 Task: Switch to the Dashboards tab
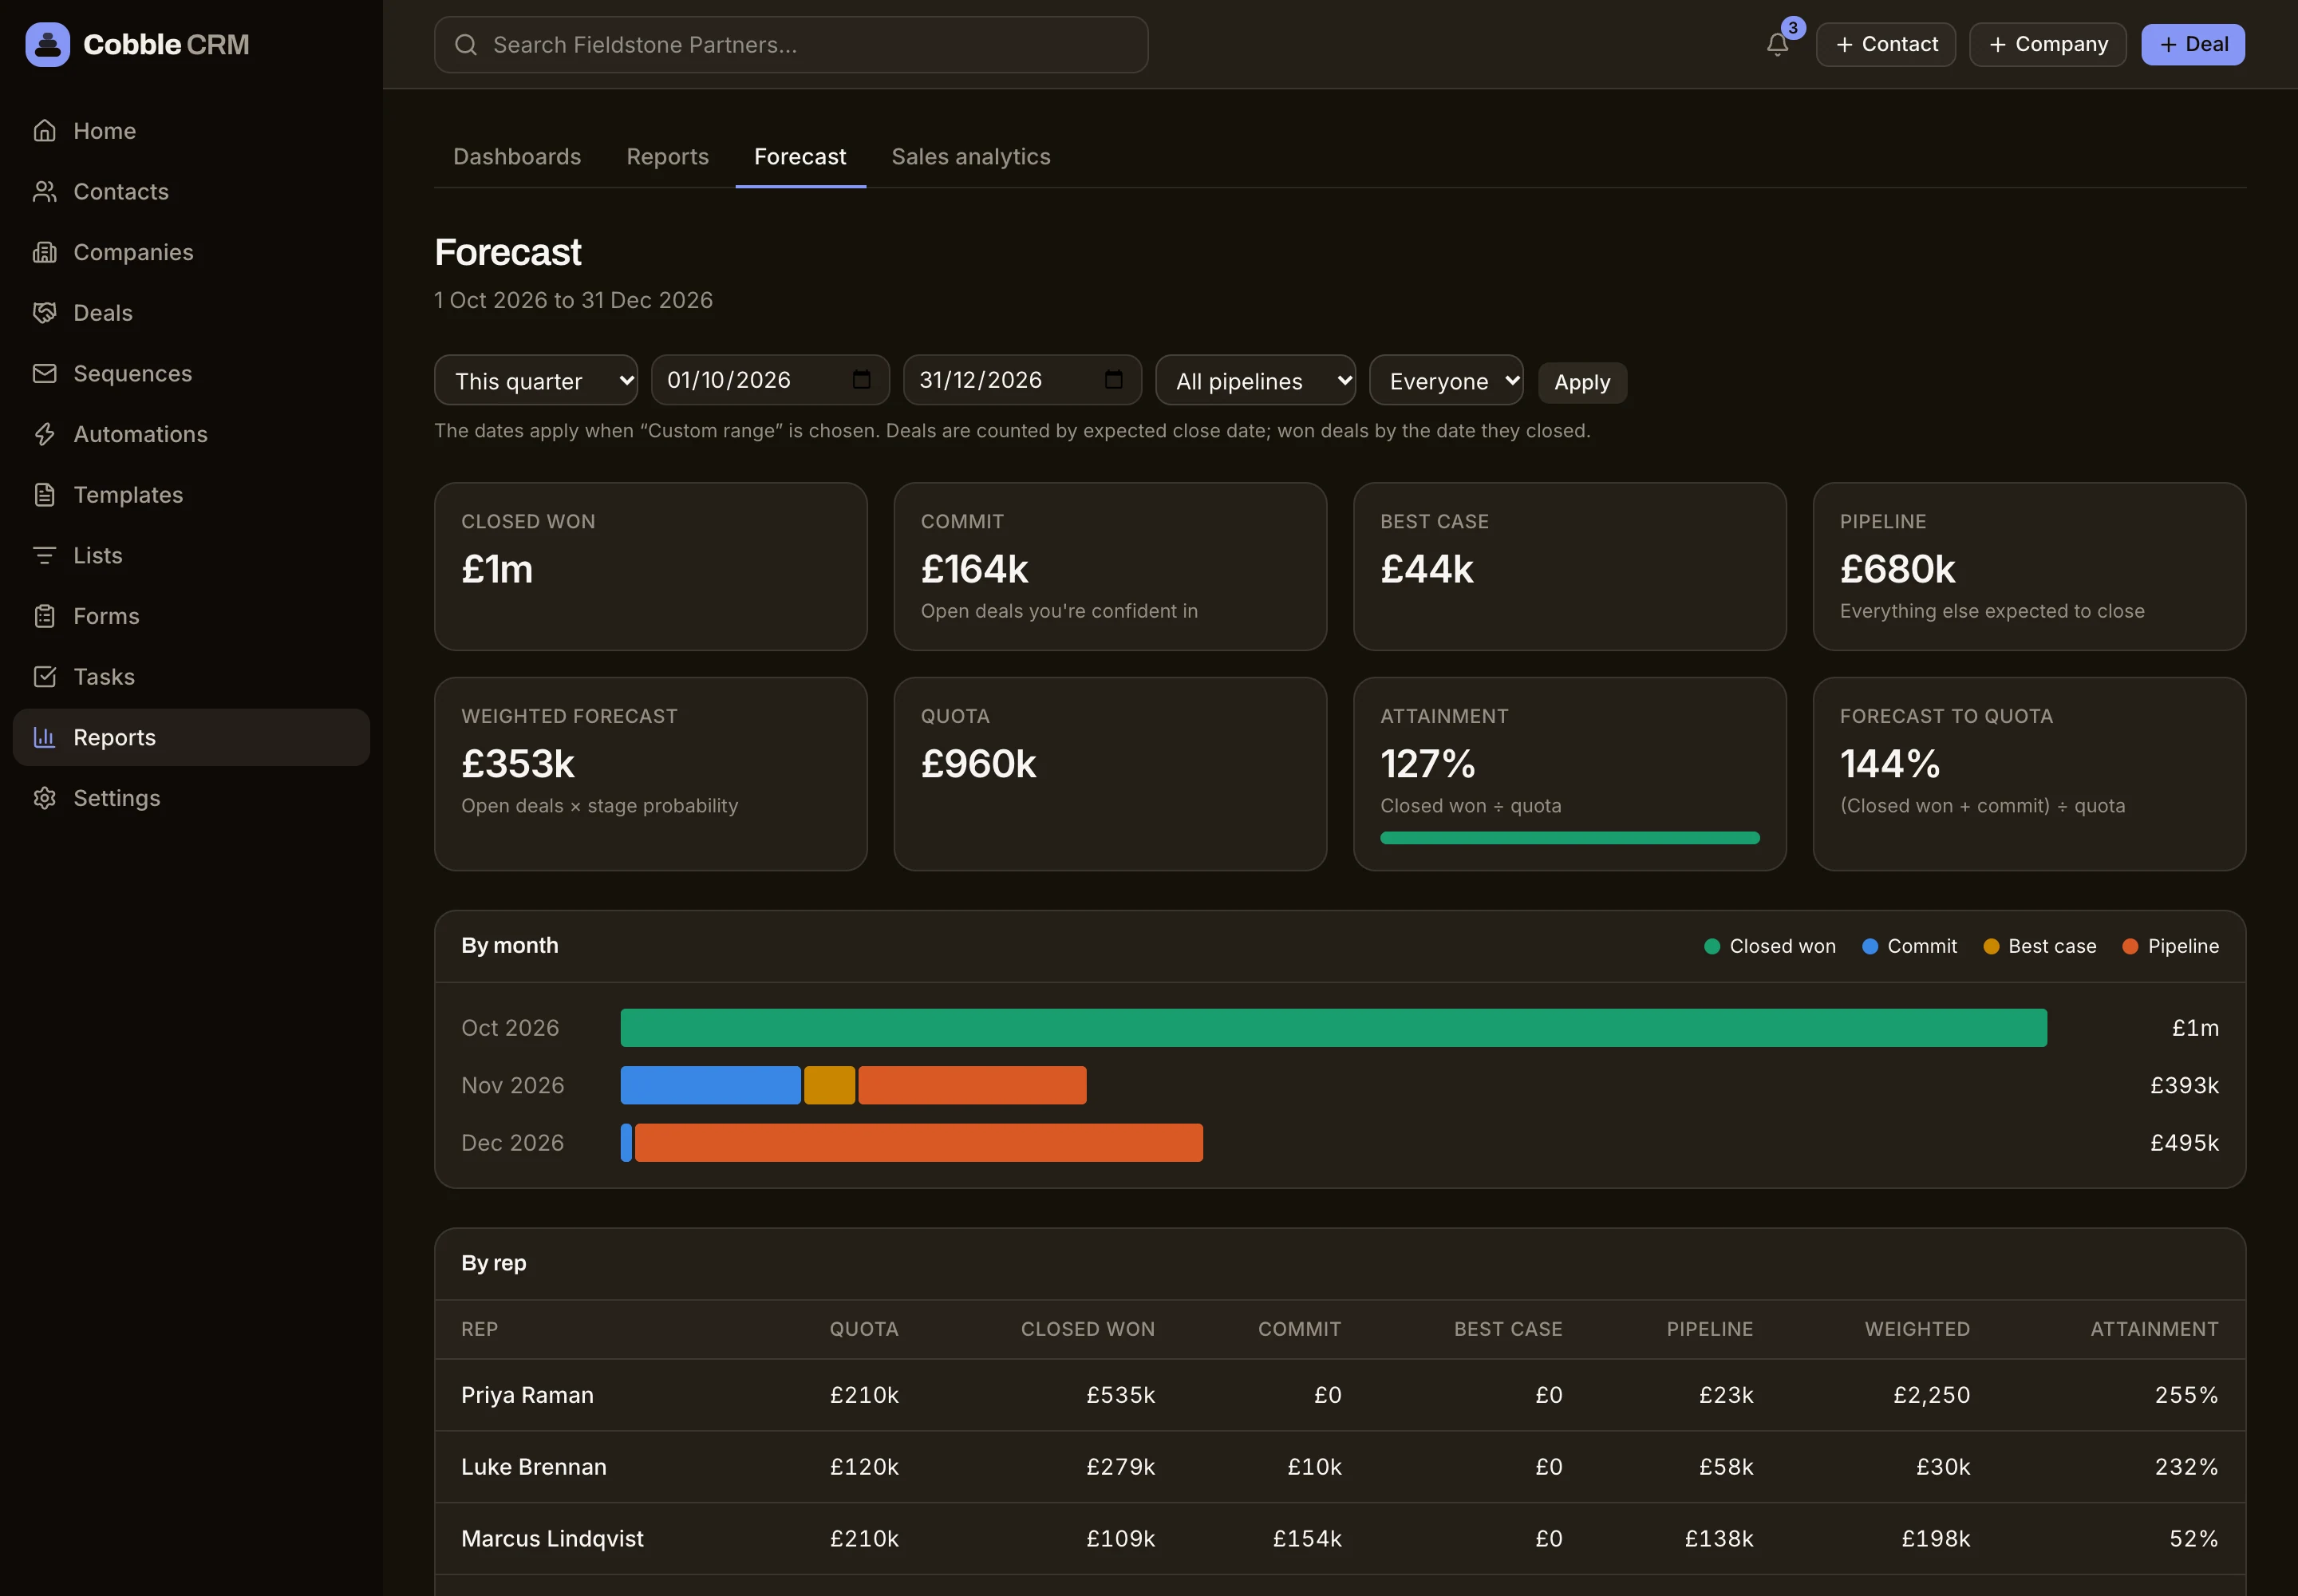[517, 157]
